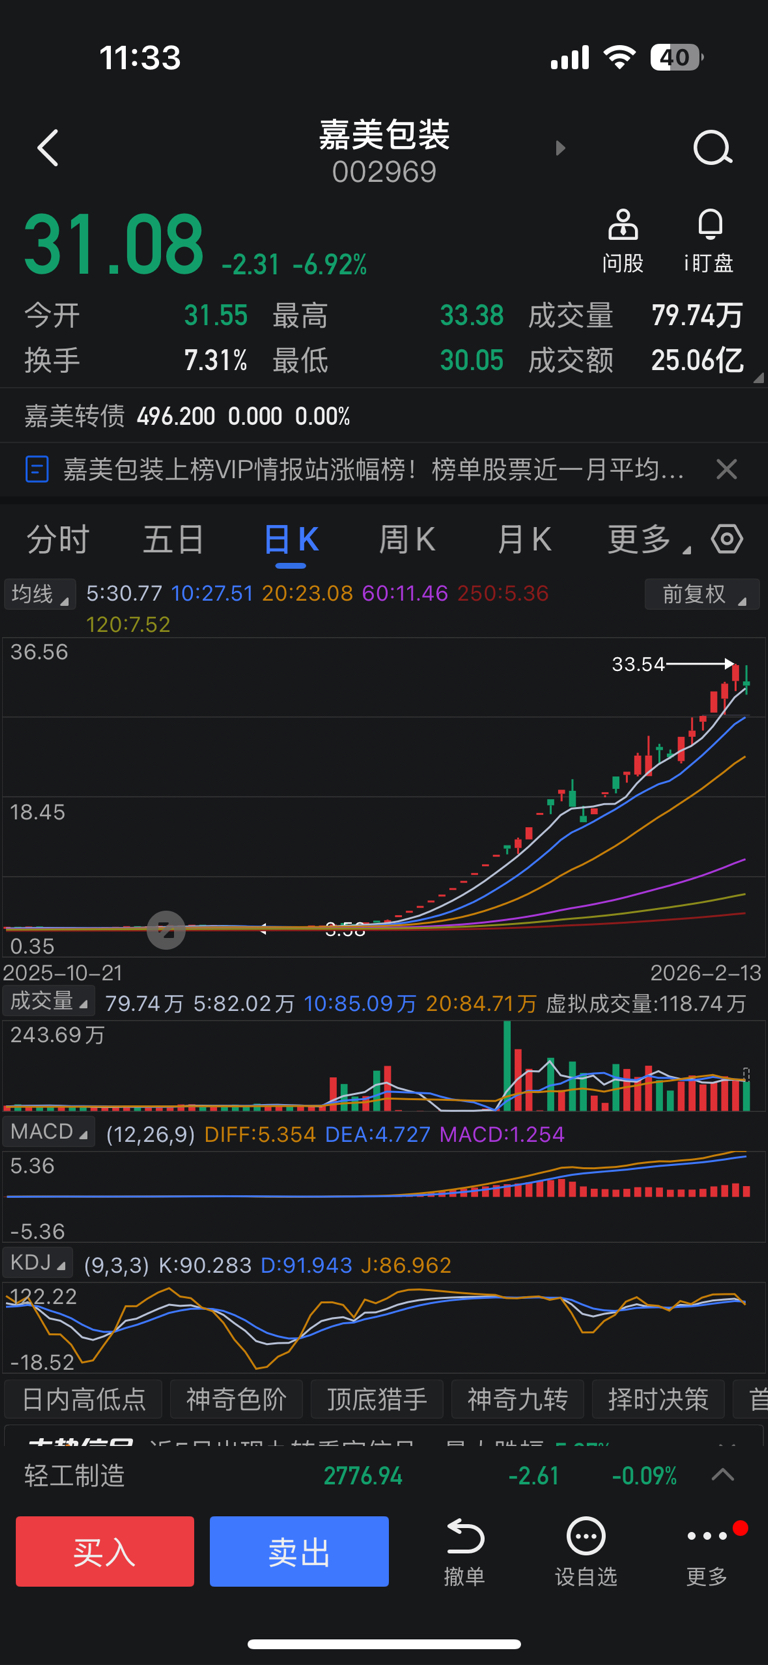
Task: Tap the battery indicator showing 40
Action: [x=677, y=57]
